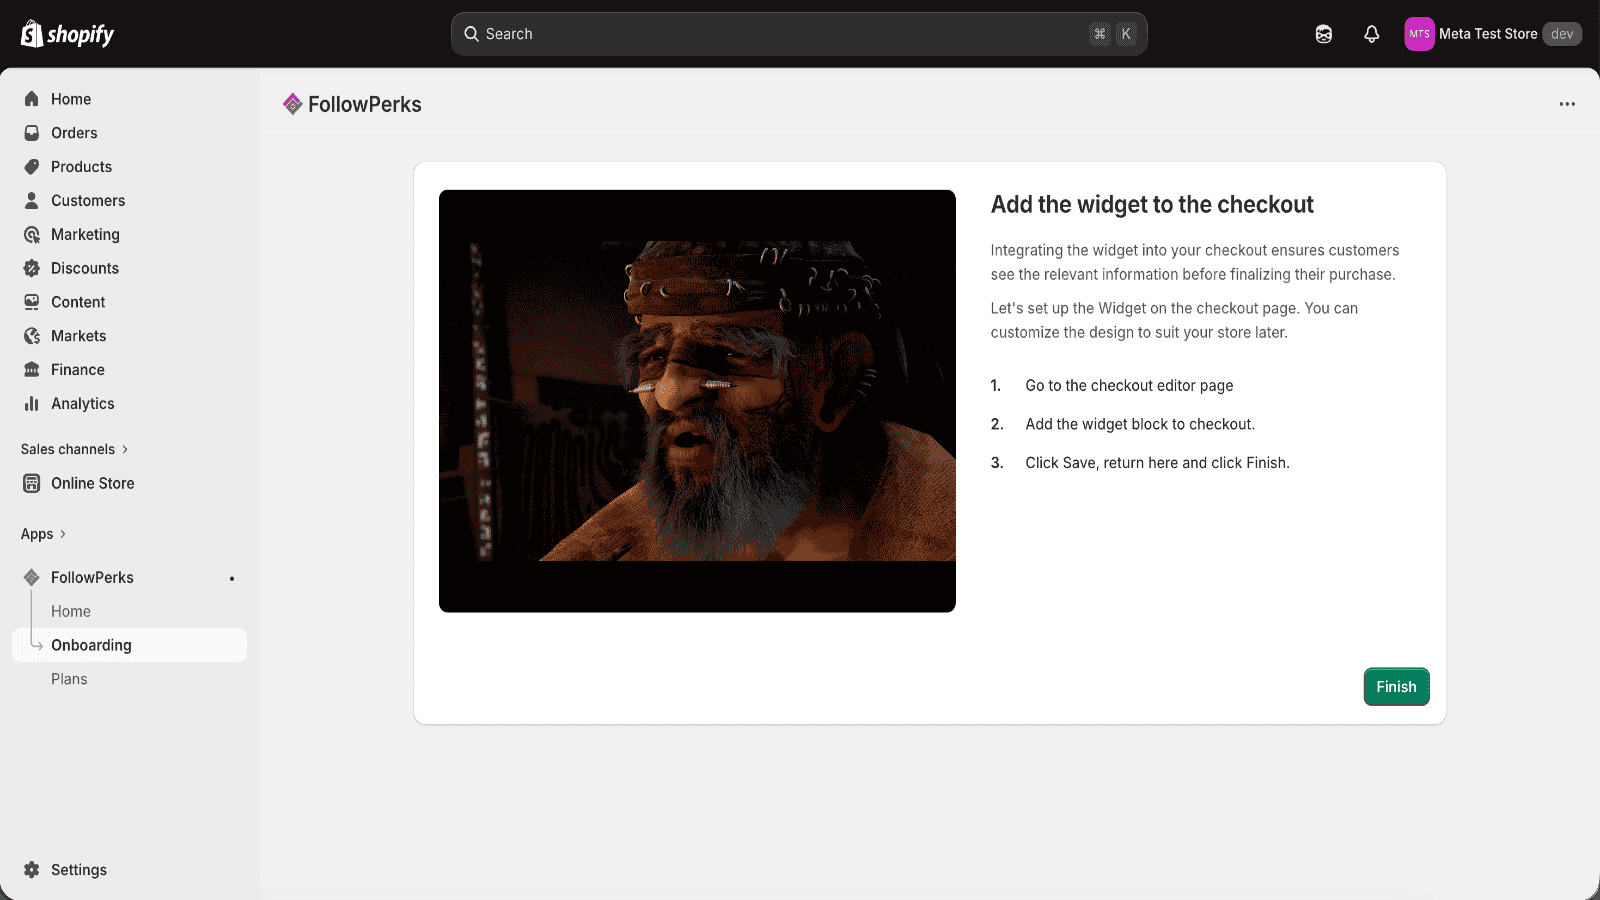Click the Discounts badge icon
This screenshot has width=1600, height=900.
[x=32, y=268]
